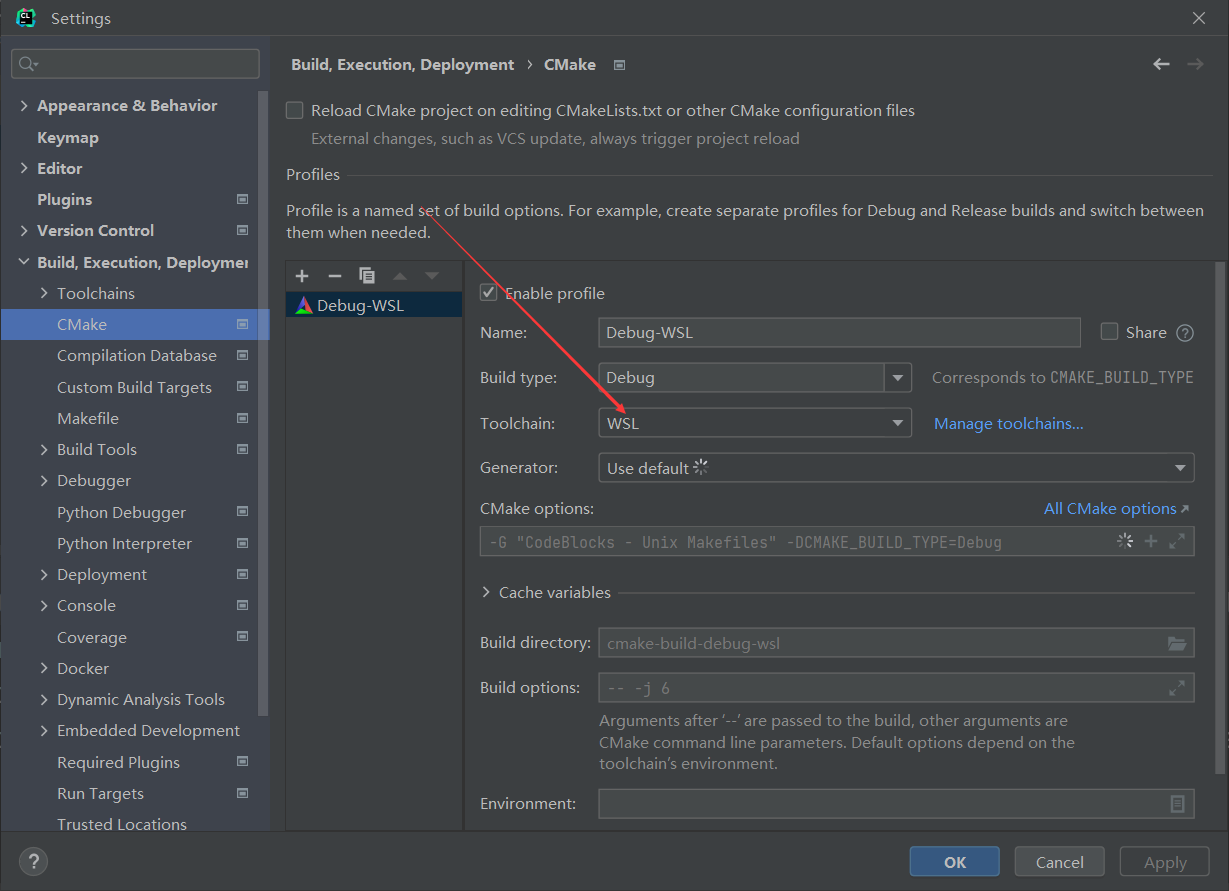Enable Reload CMake project on editing checkbox

point(295,110)
